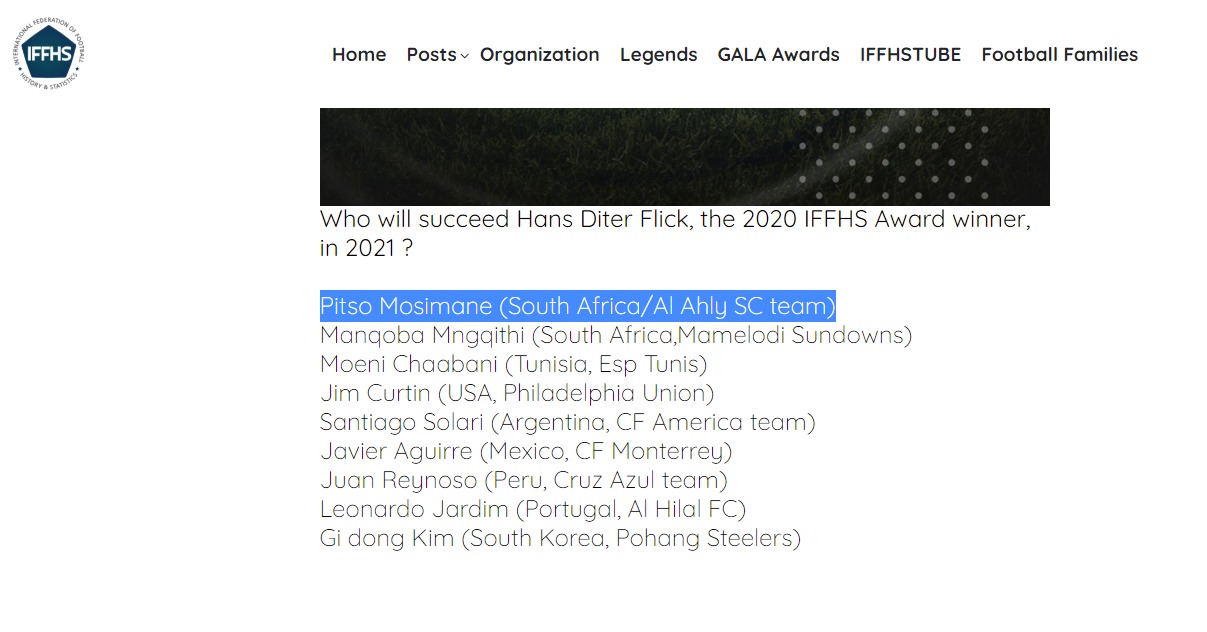Open the Home menu item
This screenshot has height=632, width=1207.
click(359, 55)
